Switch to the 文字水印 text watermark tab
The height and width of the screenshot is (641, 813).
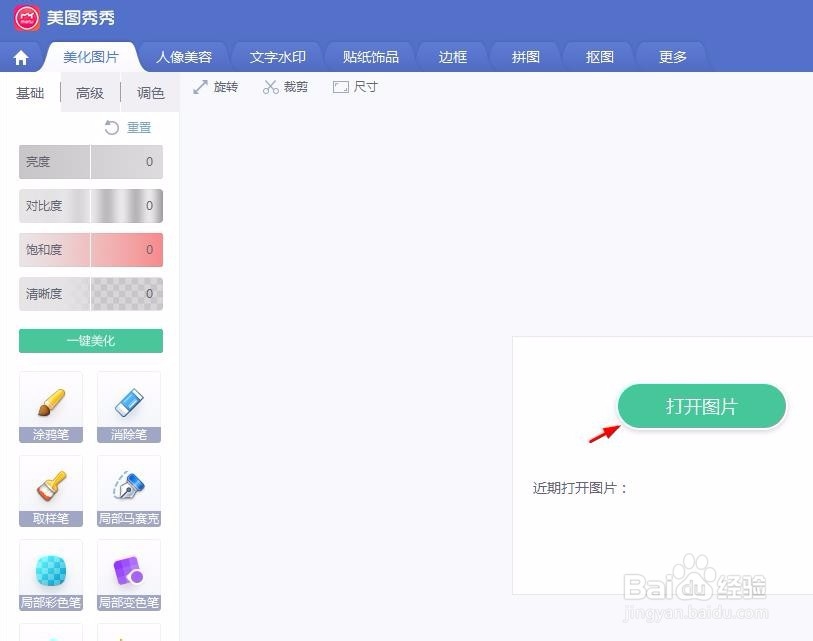tap(277, 56)
